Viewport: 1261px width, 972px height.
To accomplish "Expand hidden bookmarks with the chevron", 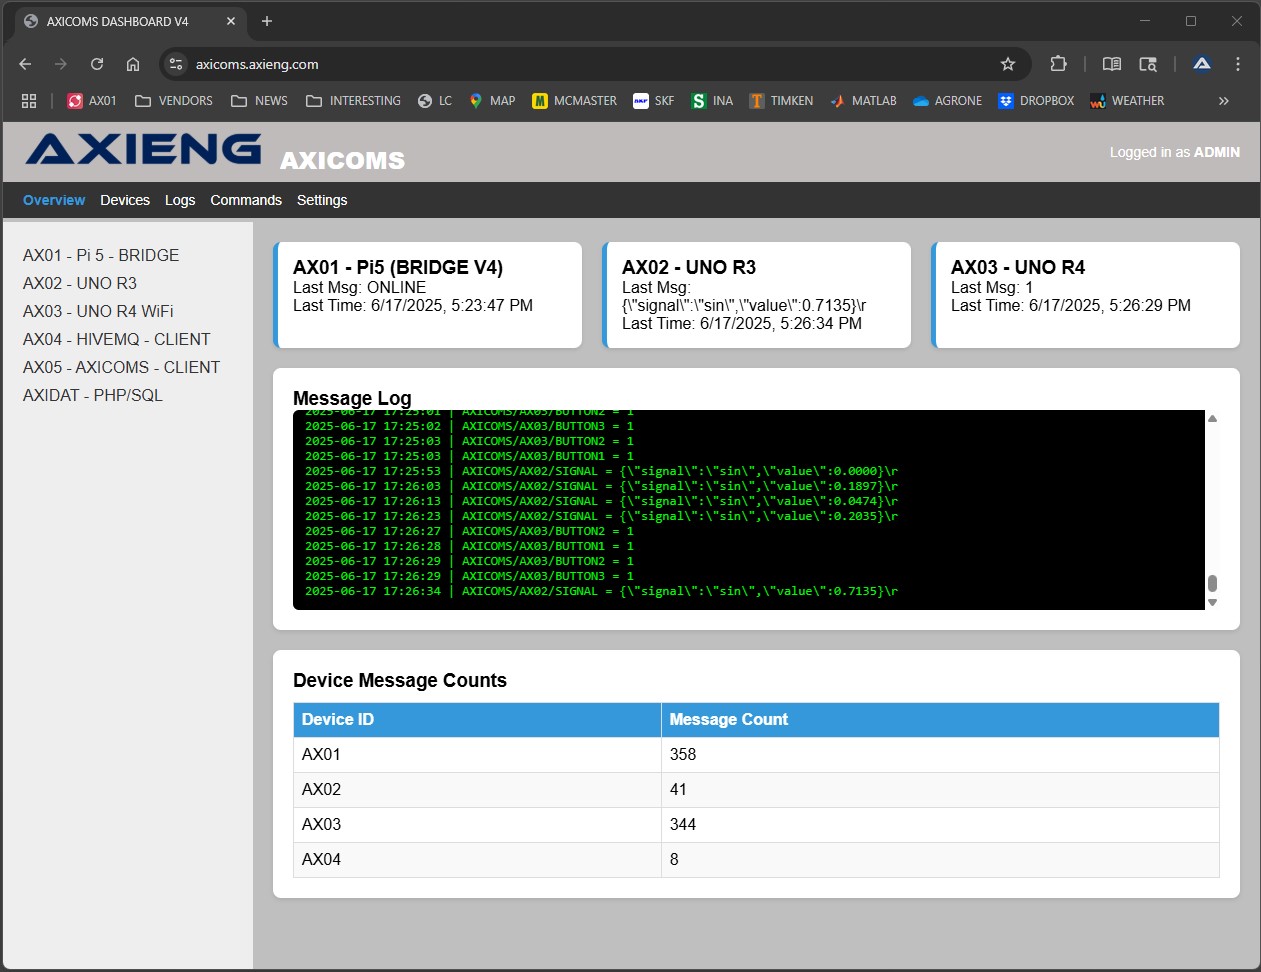I will point(1223,100).
